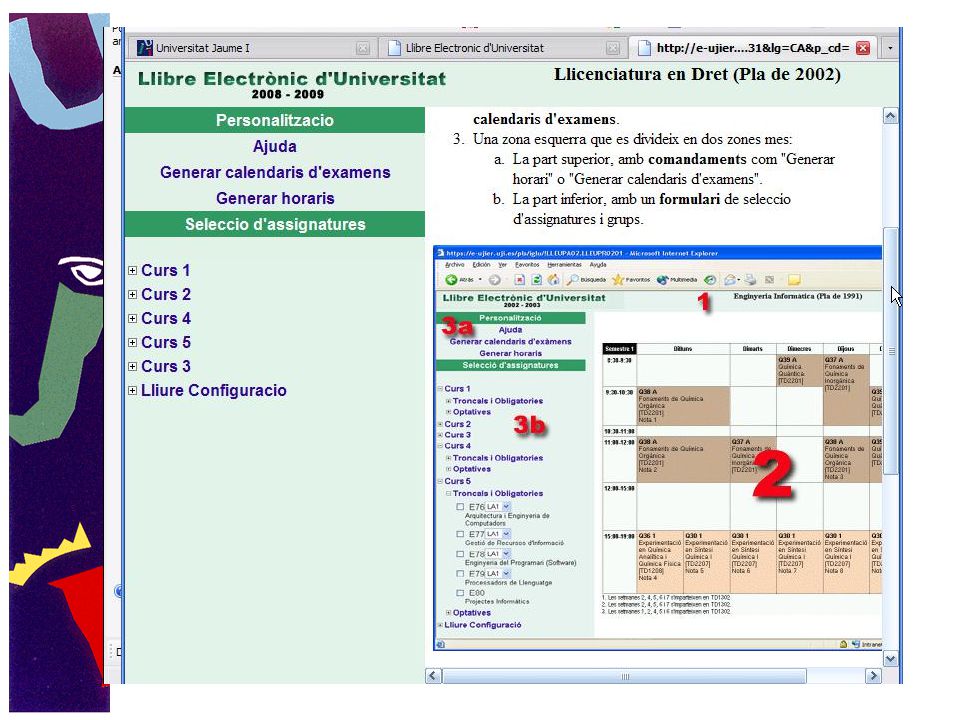The image size is (960, 720).
Task: Click the Generar horaris link
Action: (x=275, y=198)
